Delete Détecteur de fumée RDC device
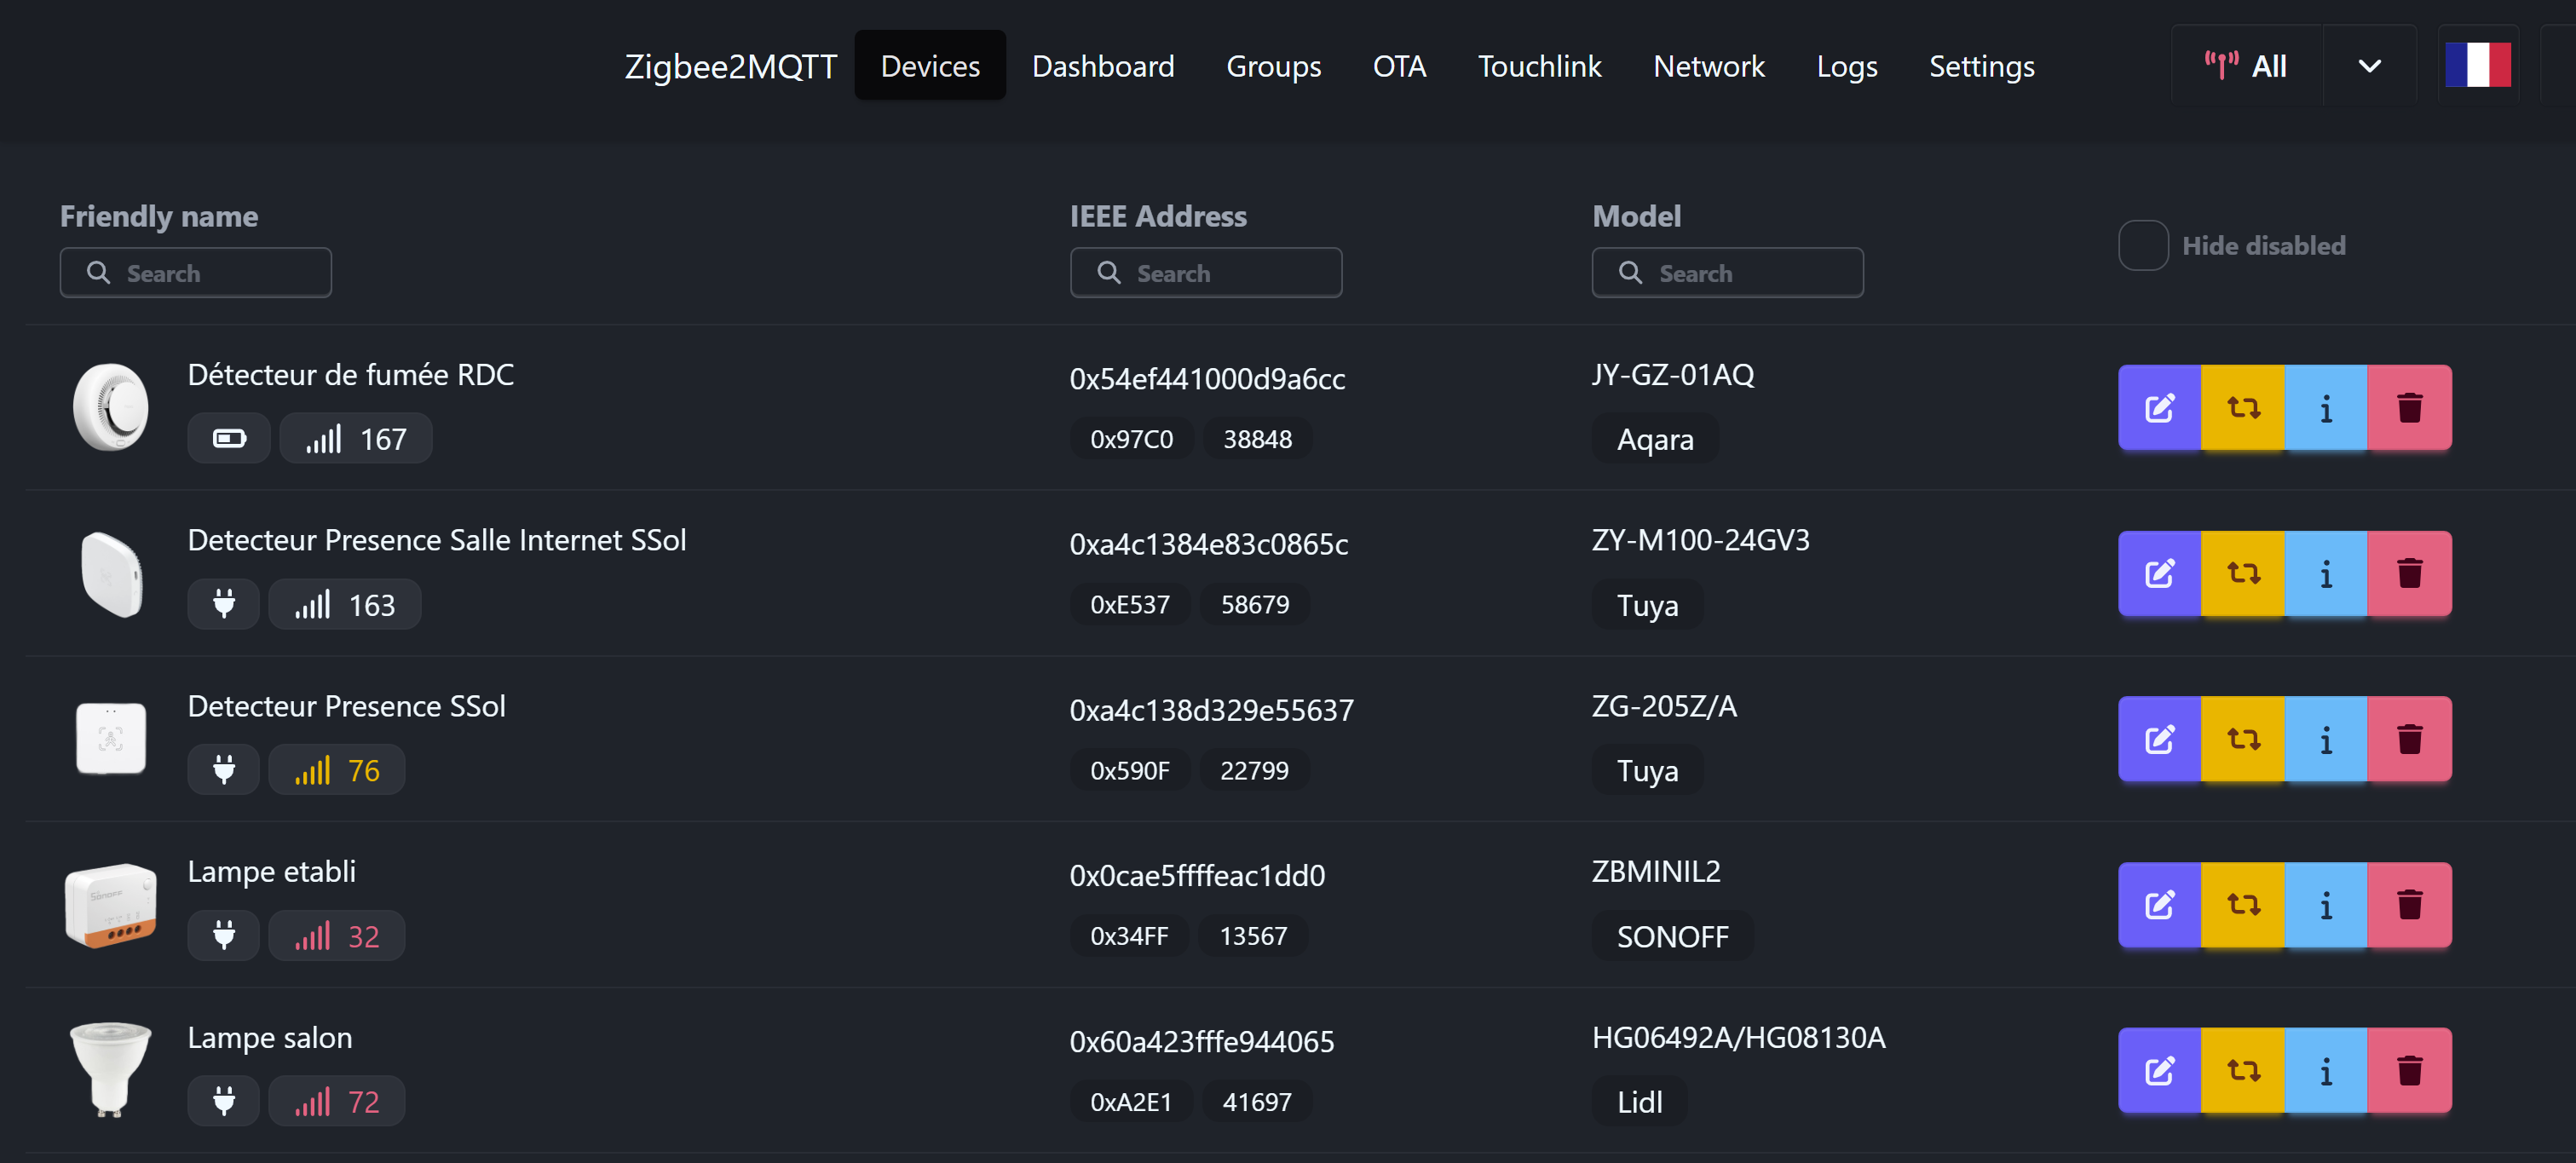 coord(2409,407)
